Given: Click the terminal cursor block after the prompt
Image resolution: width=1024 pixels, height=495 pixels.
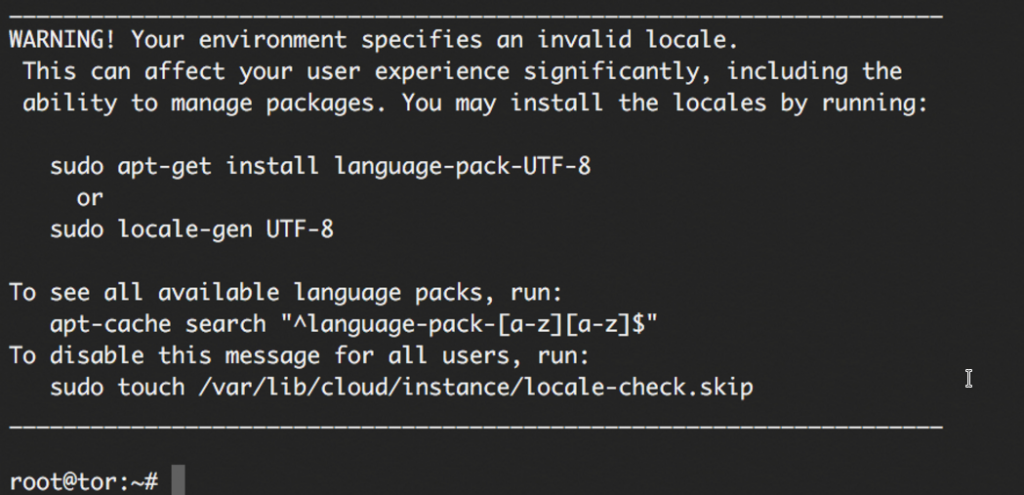Looking at the screenshot, I should click(177, 481).
